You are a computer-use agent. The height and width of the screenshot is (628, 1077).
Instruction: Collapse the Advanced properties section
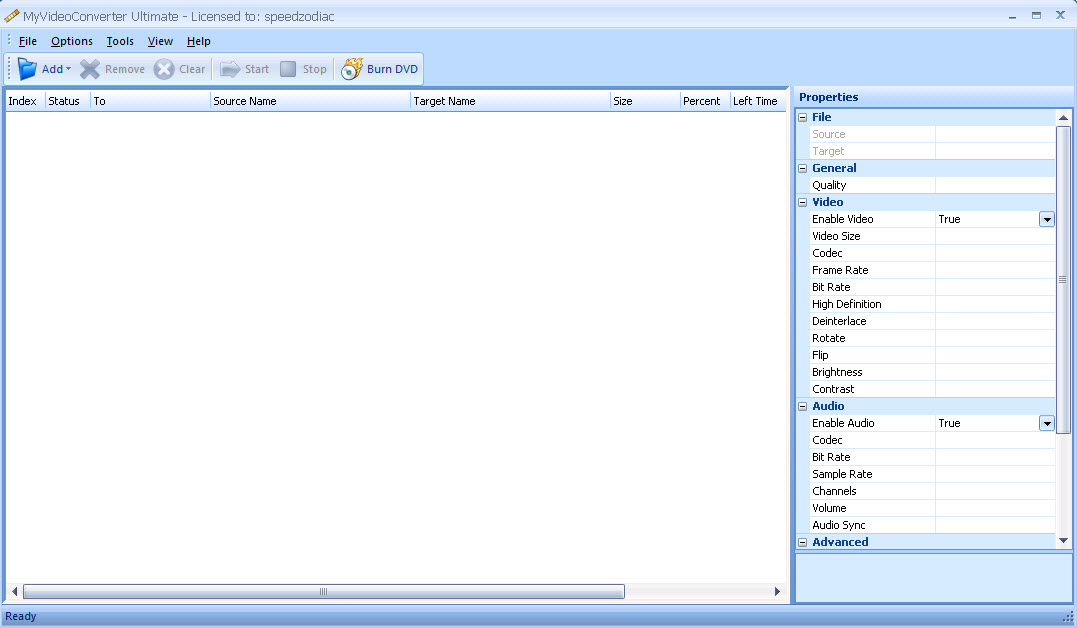tap(802, 542)
